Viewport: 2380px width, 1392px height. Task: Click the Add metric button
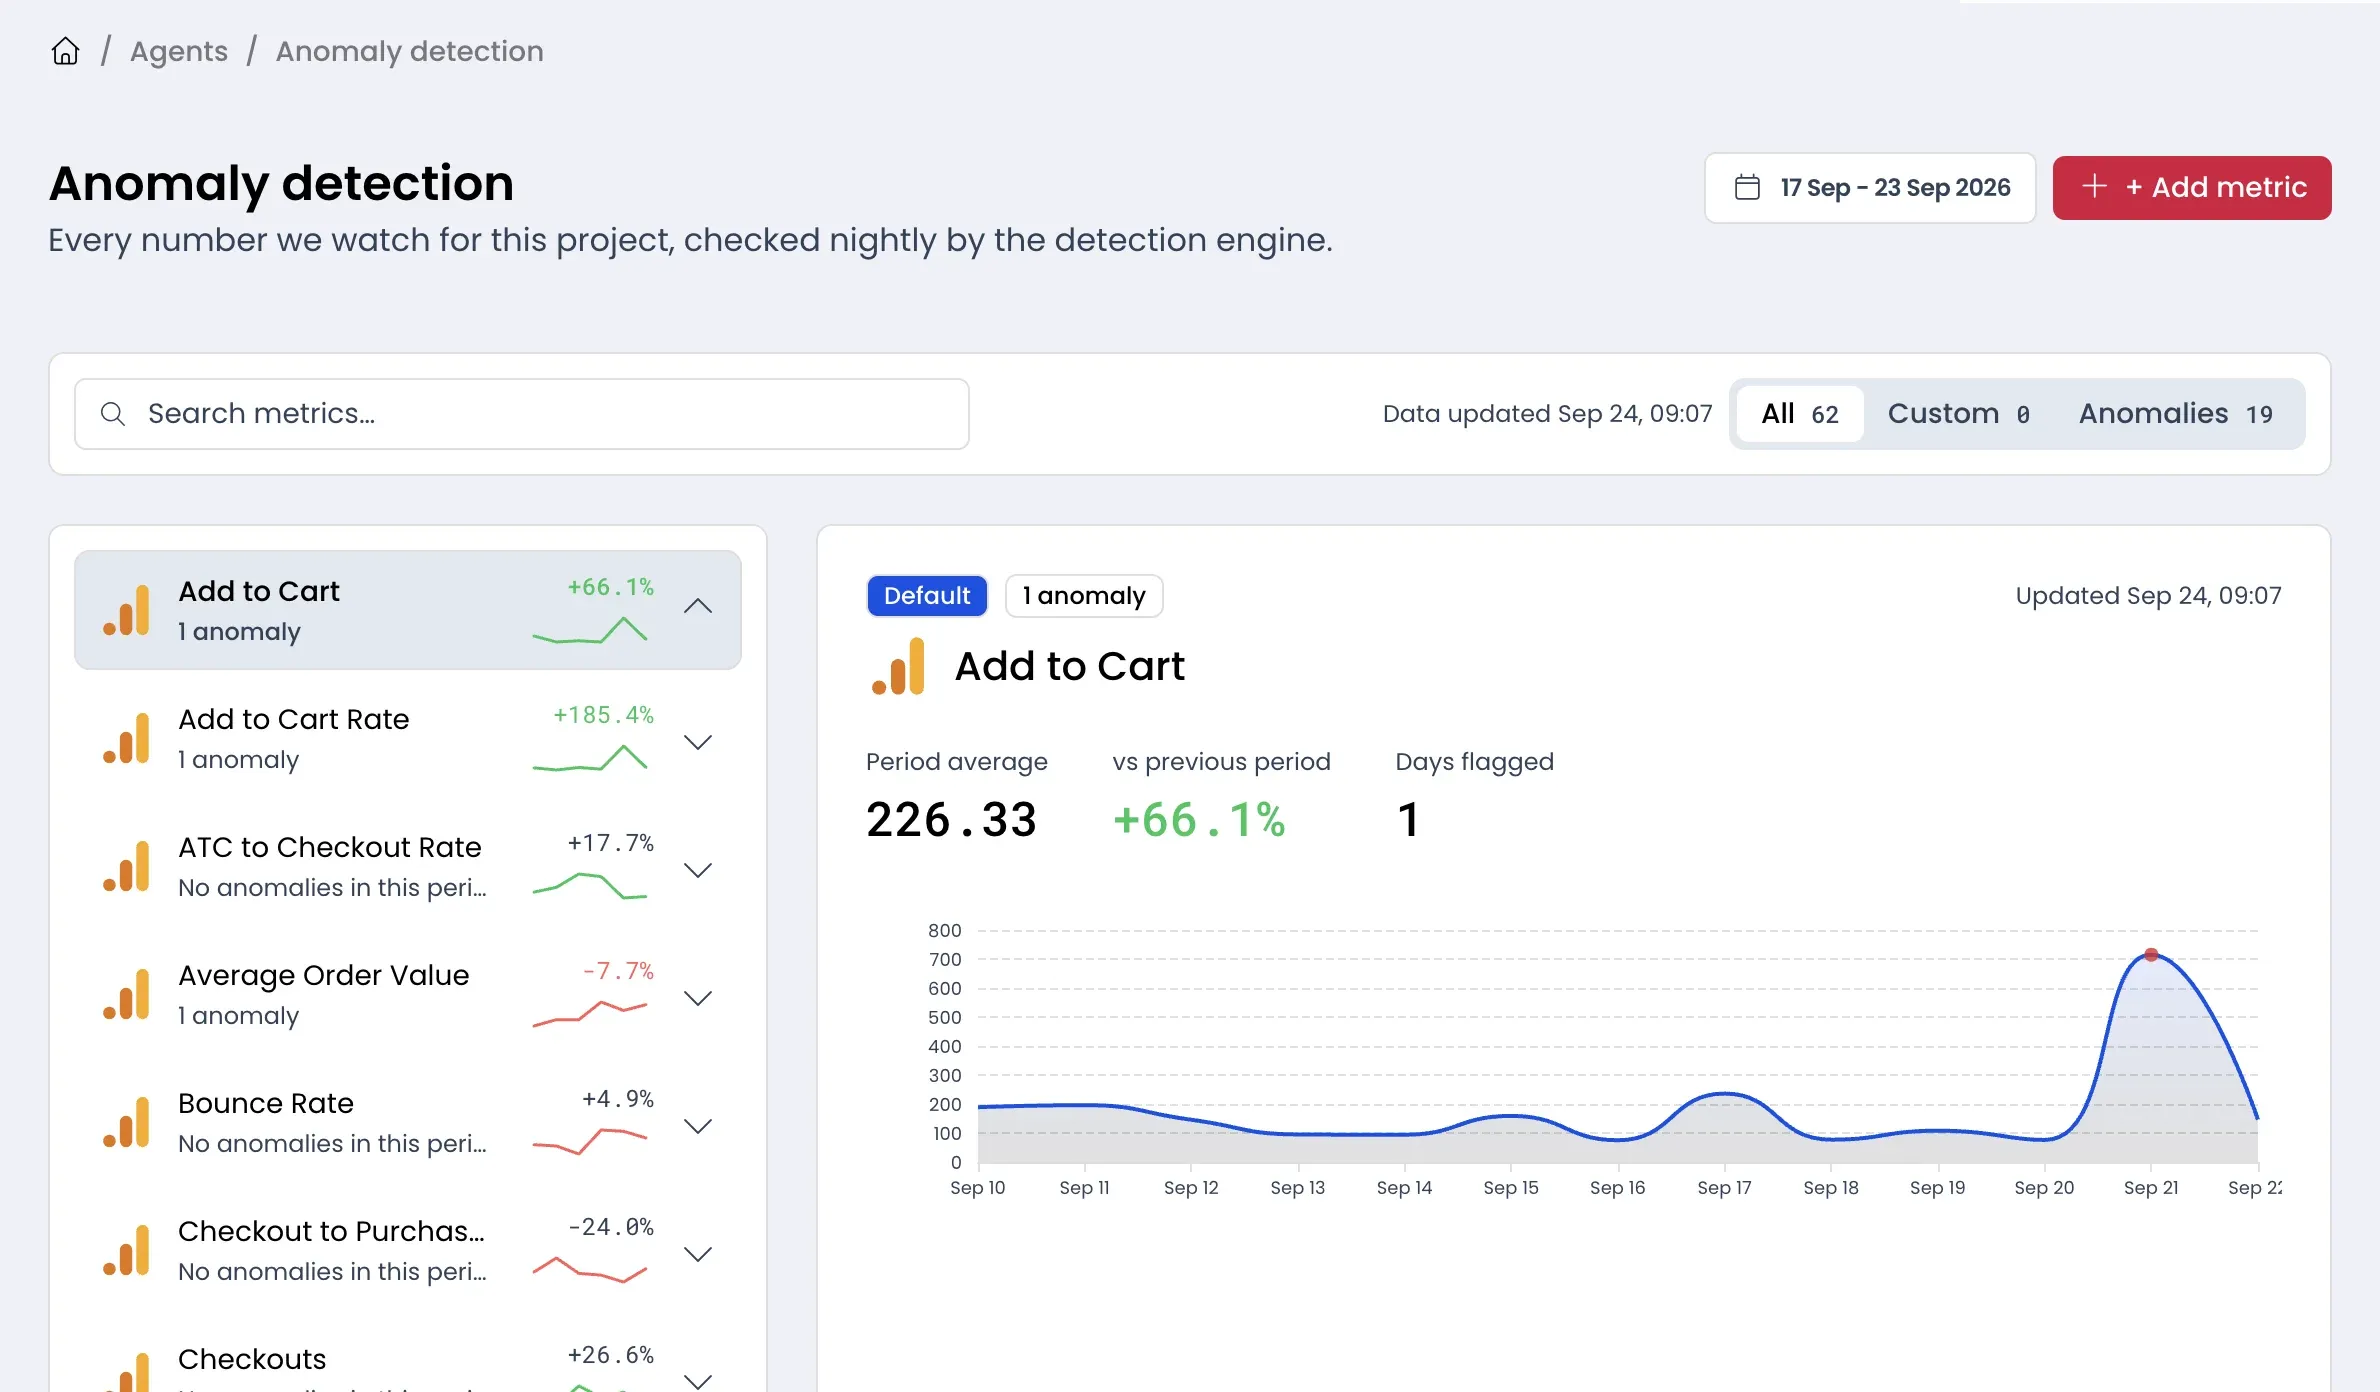pos(2192,188)
